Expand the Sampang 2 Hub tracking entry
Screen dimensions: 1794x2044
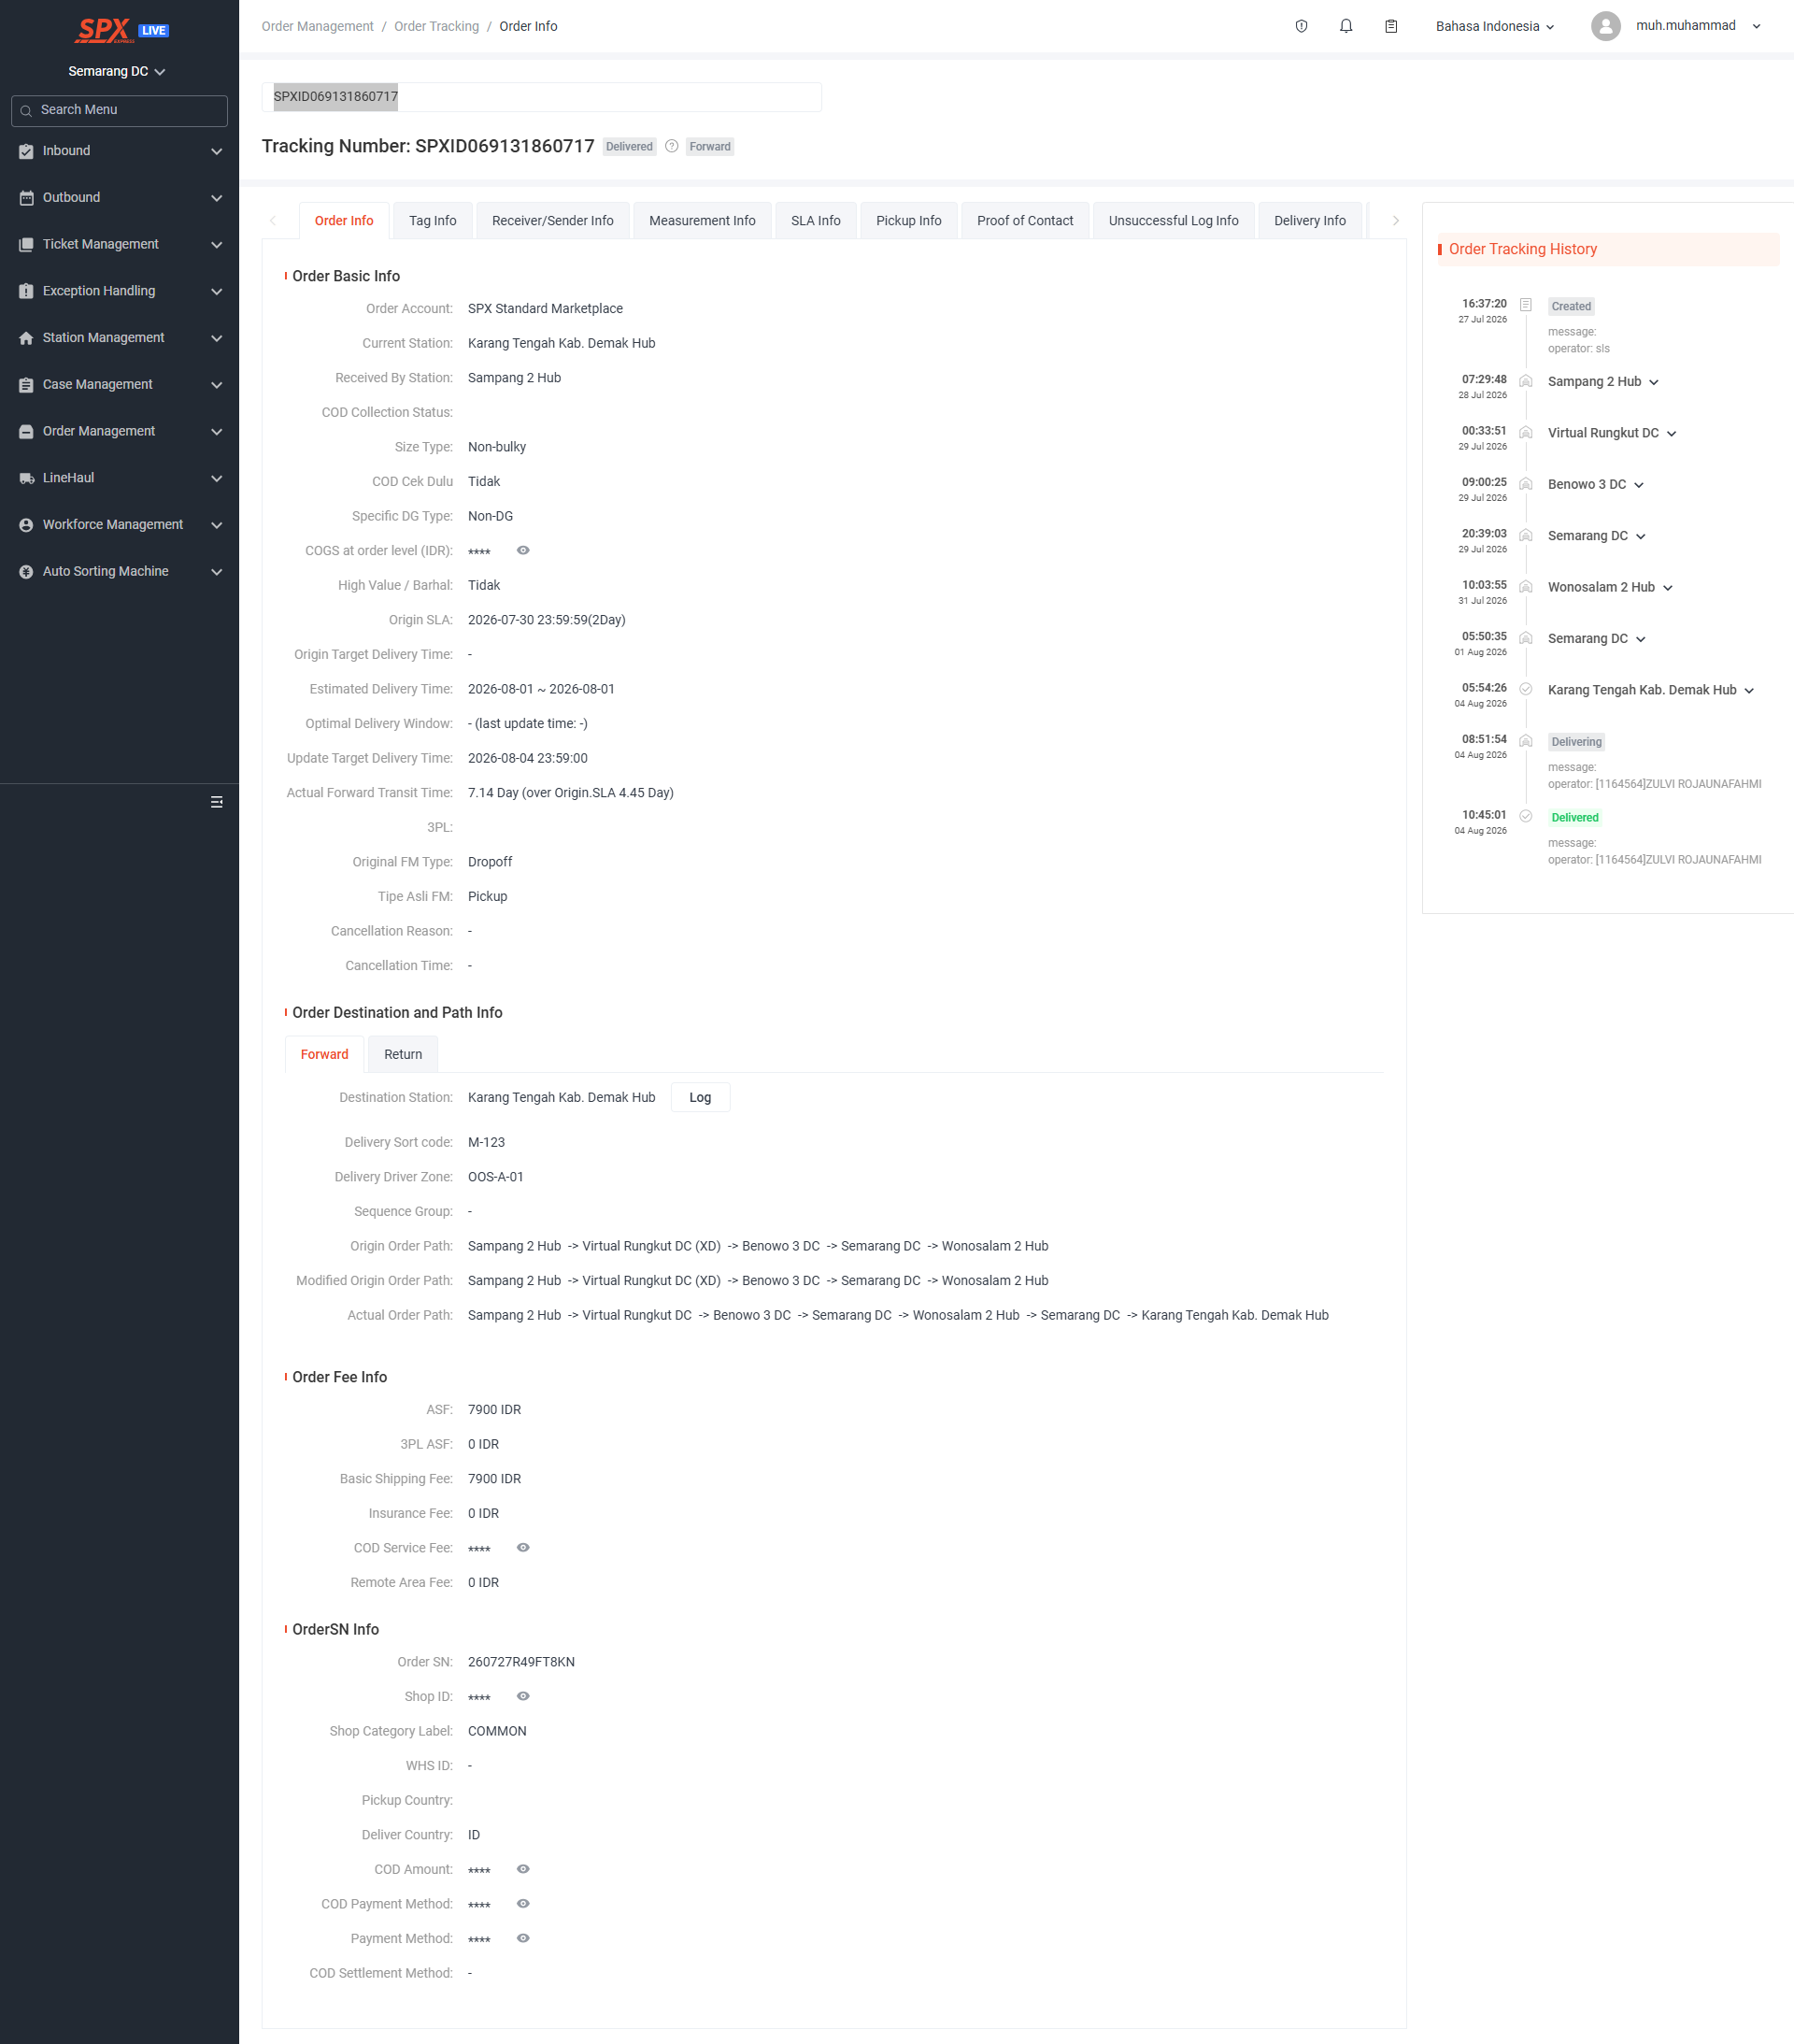(1654, 382)
